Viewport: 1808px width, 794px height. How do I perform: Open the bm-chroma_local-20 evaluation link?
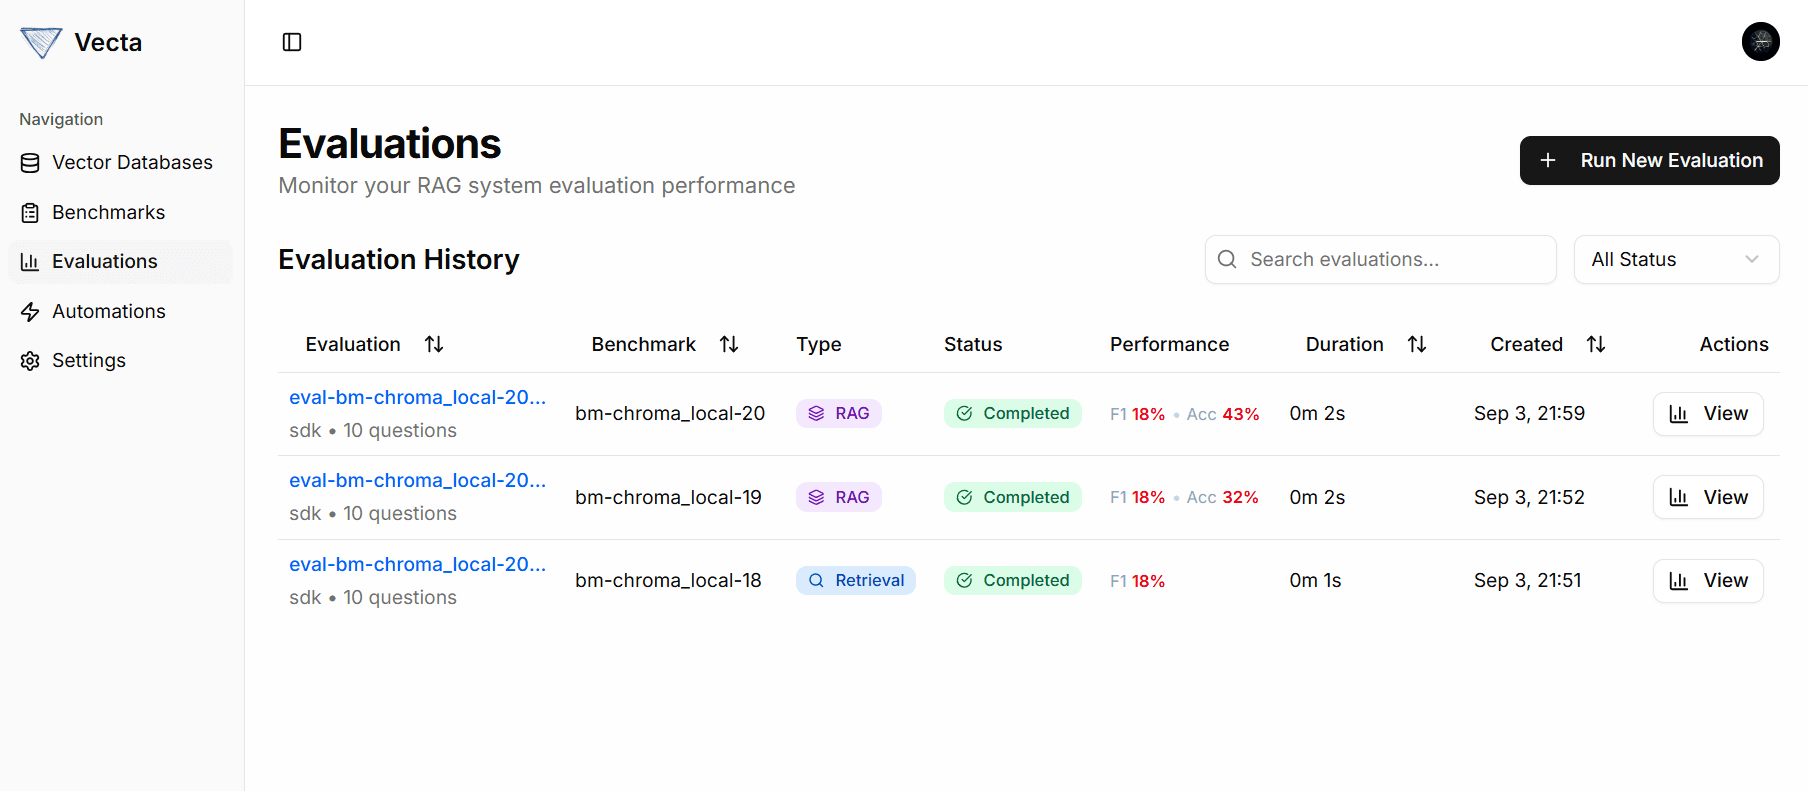pyautogui.click(x=417, y=398)
